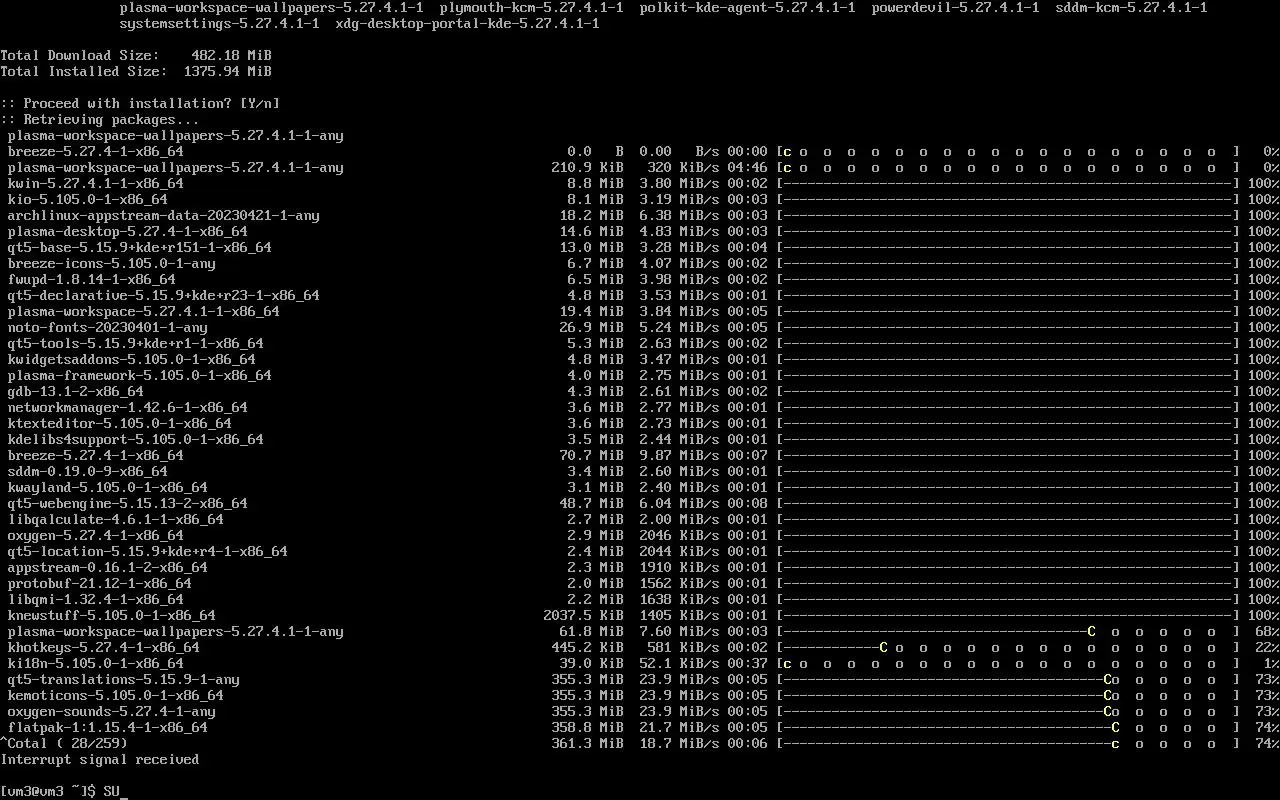Click systemsettings-5.27.4.1-1 in the package list
1280x800 pixels.
point(220,24)
